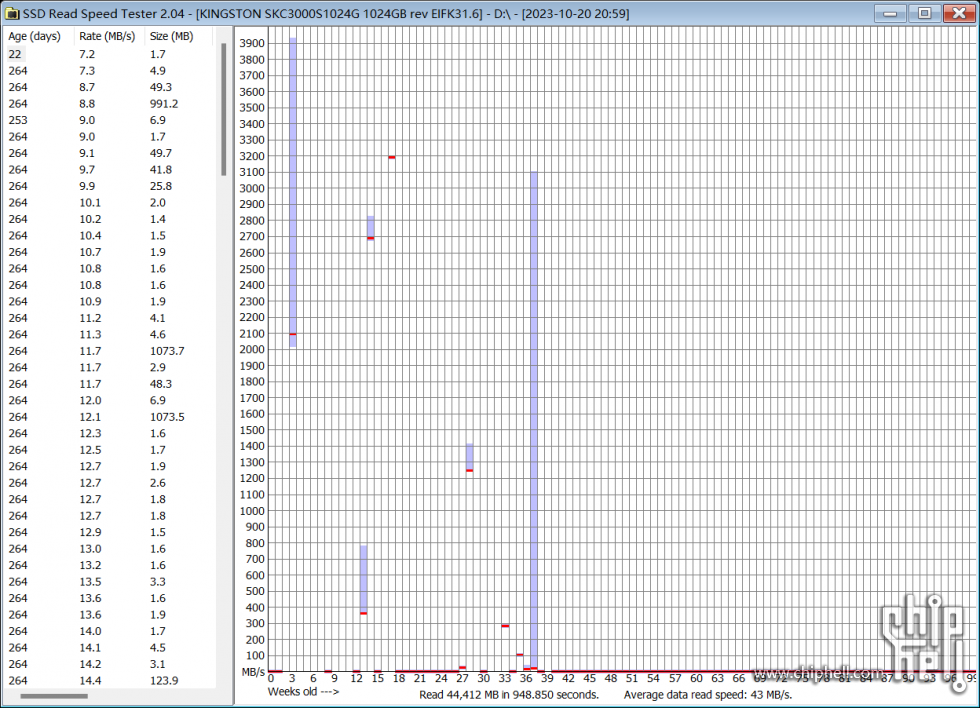
Task: Select the row with rate 14.1
Action: [x=109, y=647]
